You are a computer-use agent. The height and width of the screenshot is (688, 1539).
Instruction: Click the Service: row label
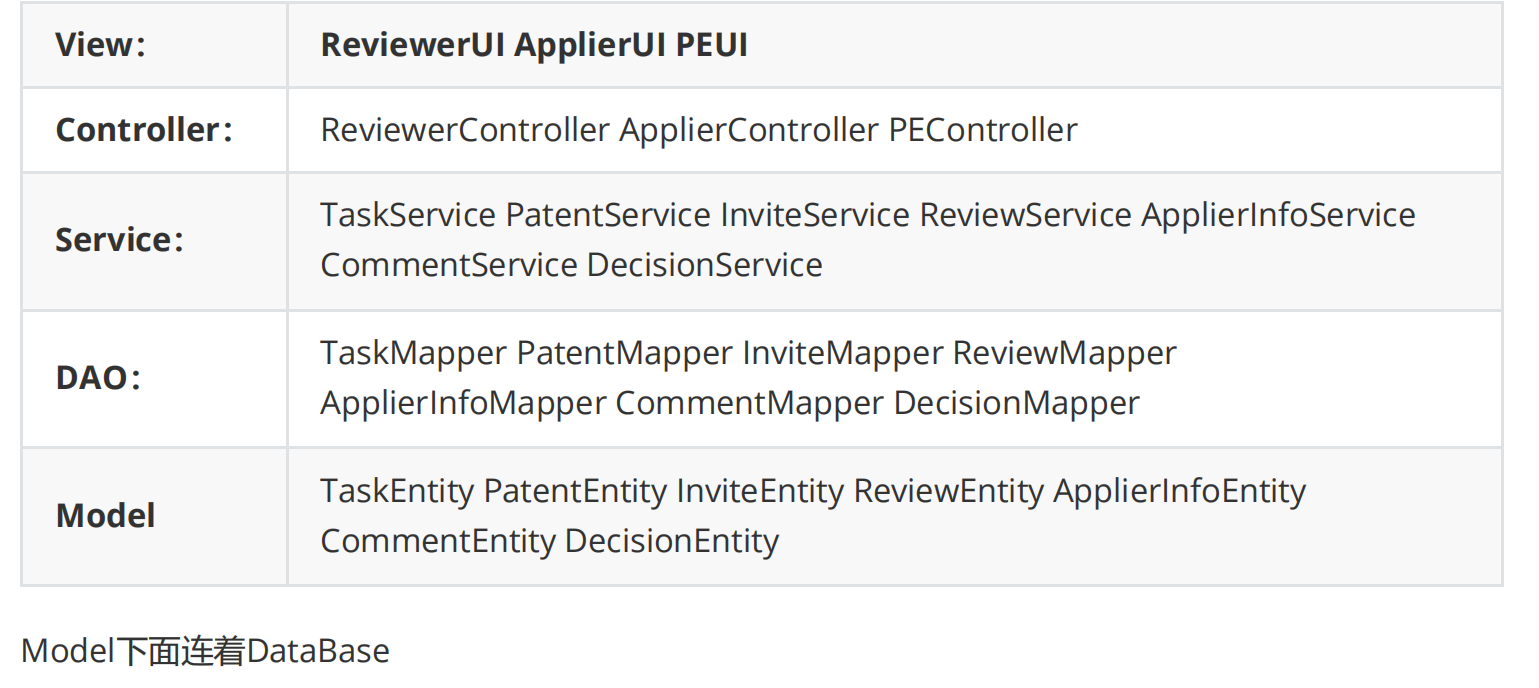click(x=120, y=240)
